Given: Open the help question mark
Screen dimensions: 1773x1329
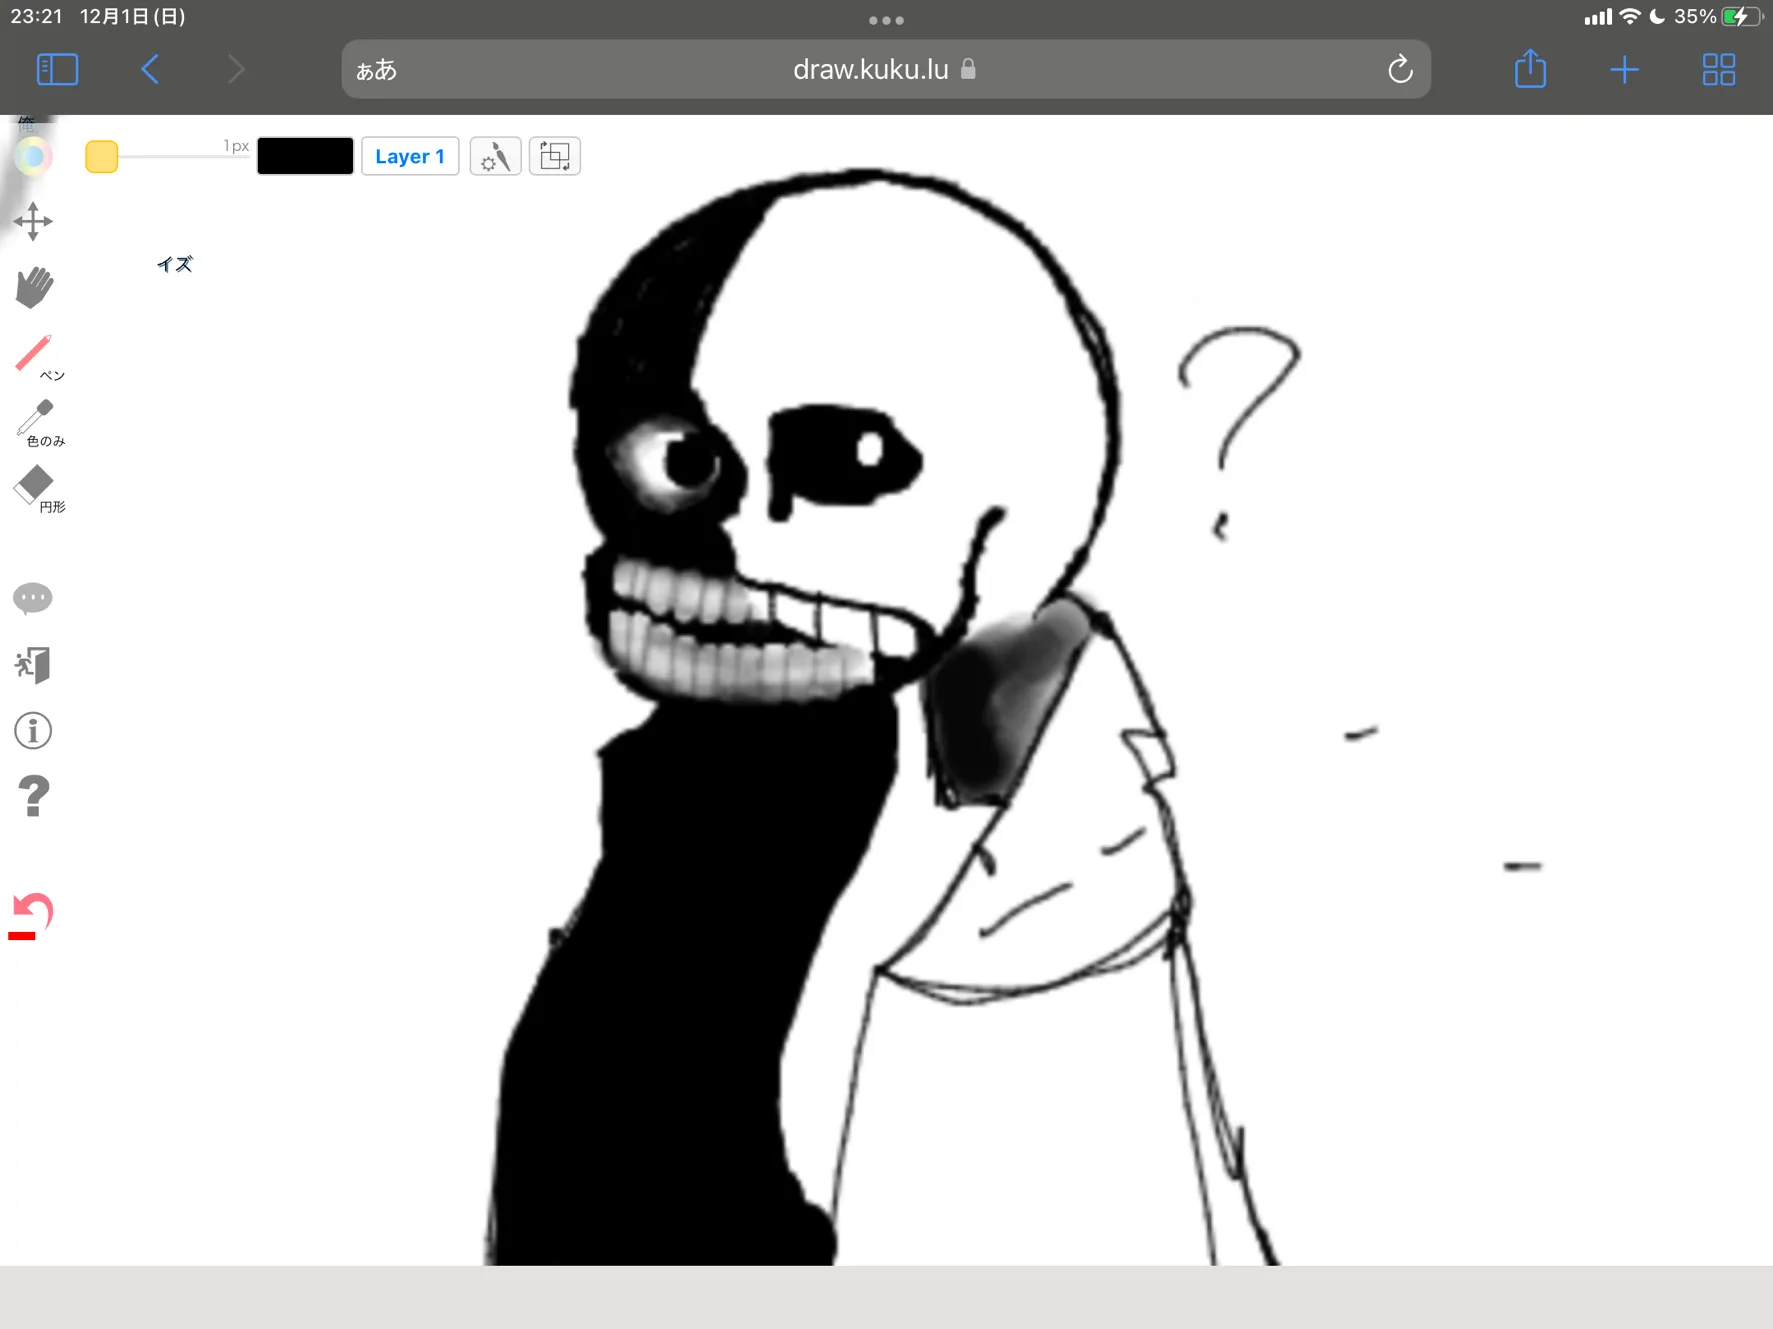Looking at the screenshot, I should [x=33, y=797].
